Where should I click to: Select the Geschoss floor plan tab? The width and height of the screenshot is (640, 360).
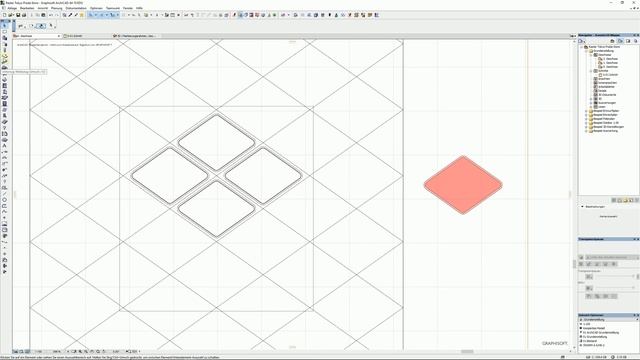(37, 36)
